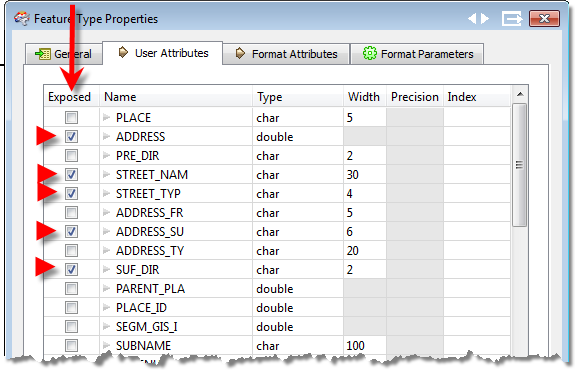575x370 pixels.
Task: Click the left navigation arrow in title bar
Action: pyautogui.click(x=472, y=18)
